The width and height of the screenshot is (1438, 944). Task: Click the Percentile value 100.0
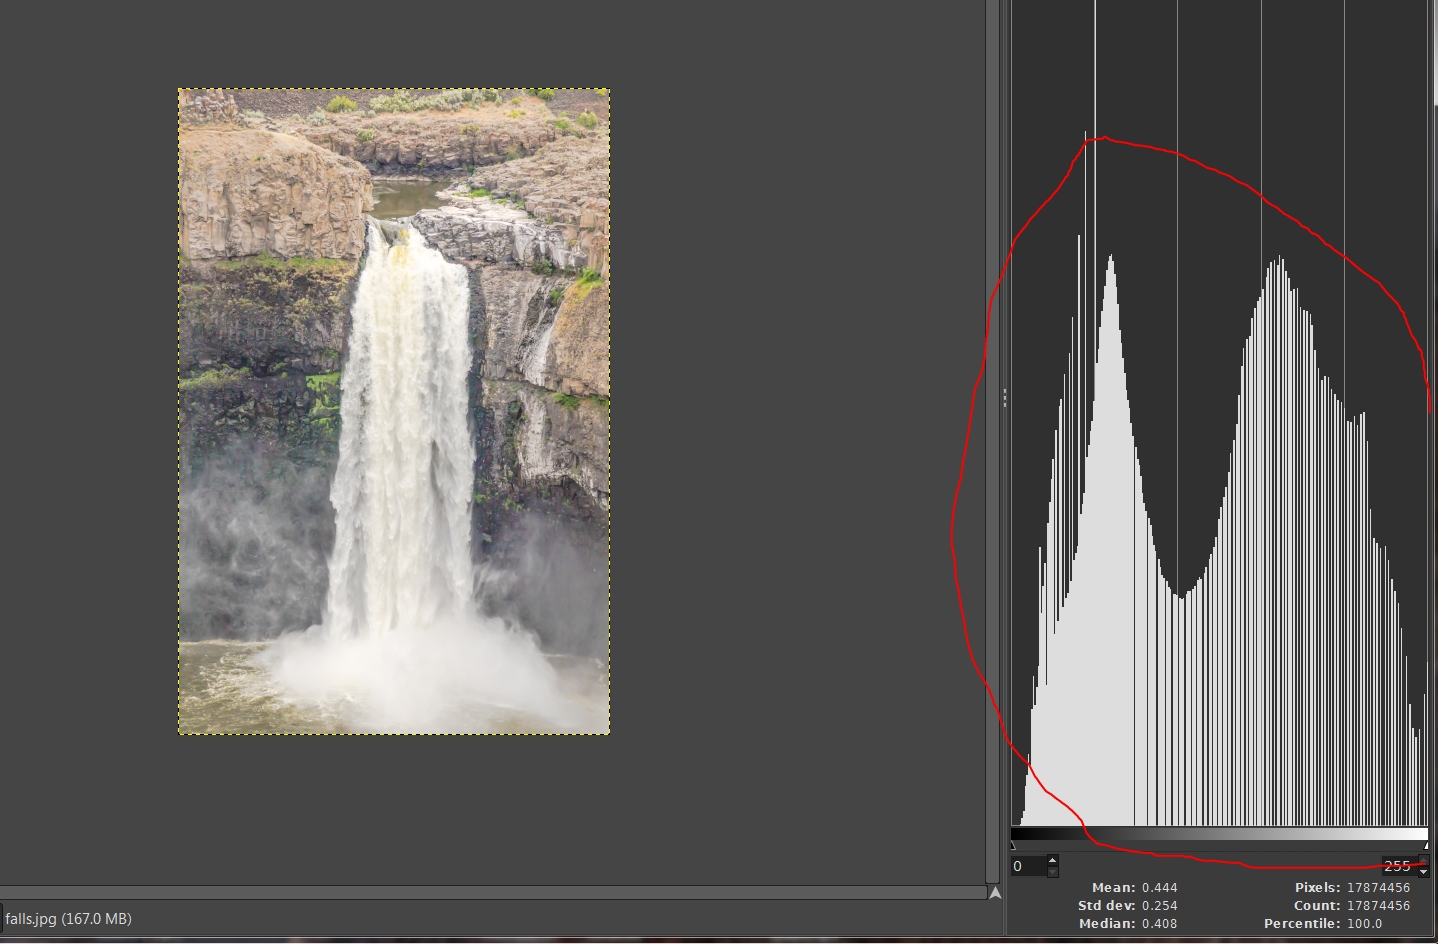tap(1364, 923)
